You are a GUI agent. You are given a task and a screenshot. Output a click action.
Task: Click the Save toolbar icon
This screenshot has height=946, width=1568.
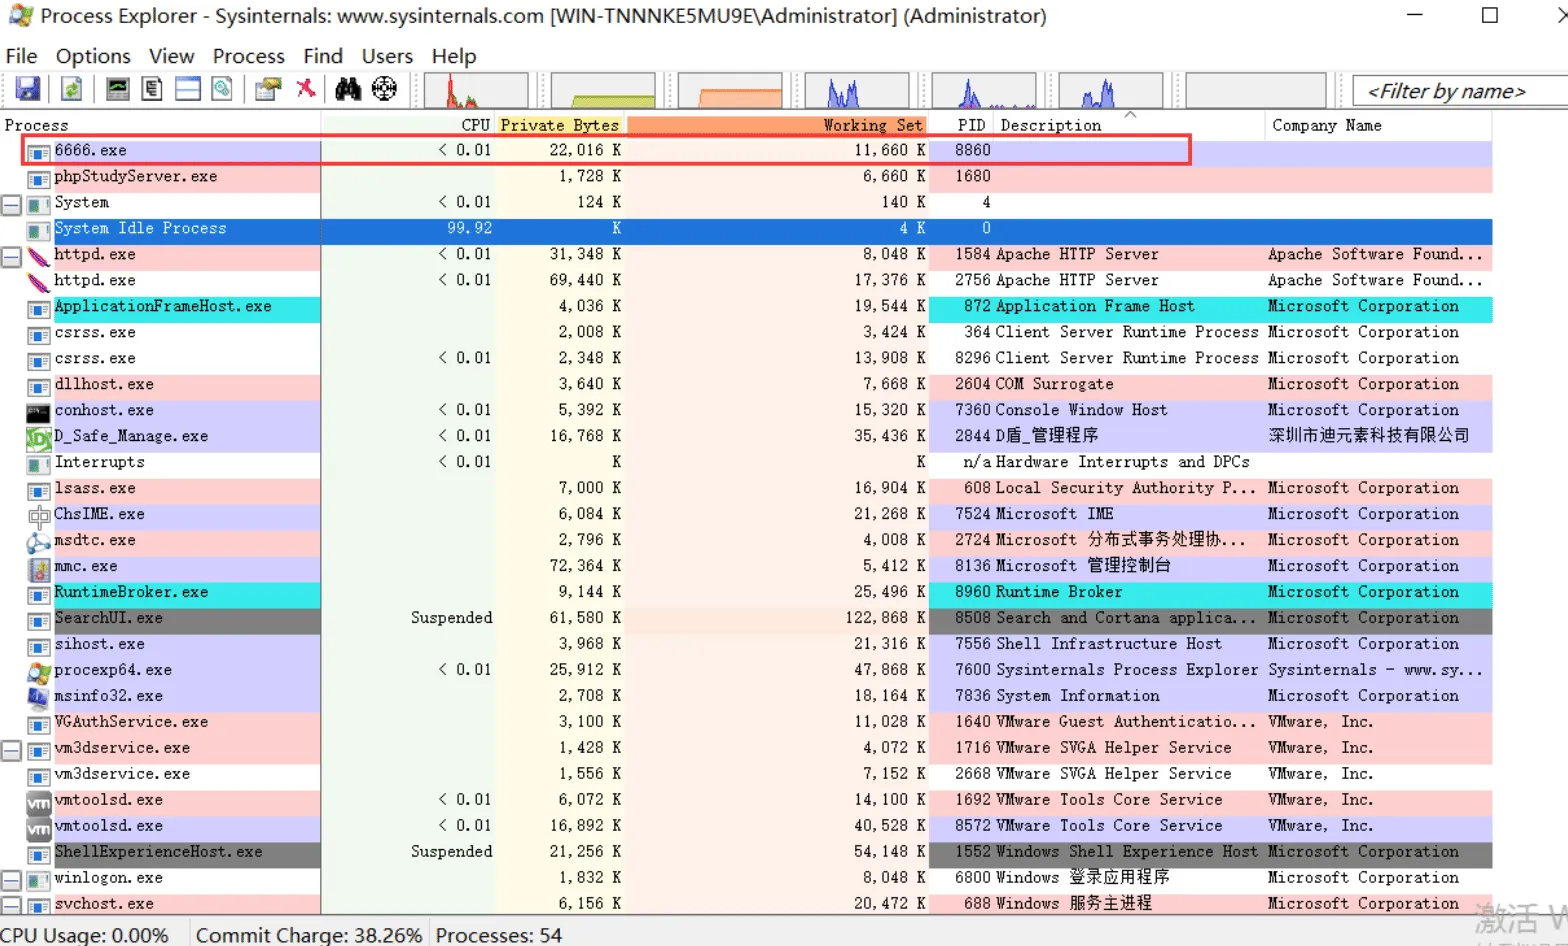(28, 89)
